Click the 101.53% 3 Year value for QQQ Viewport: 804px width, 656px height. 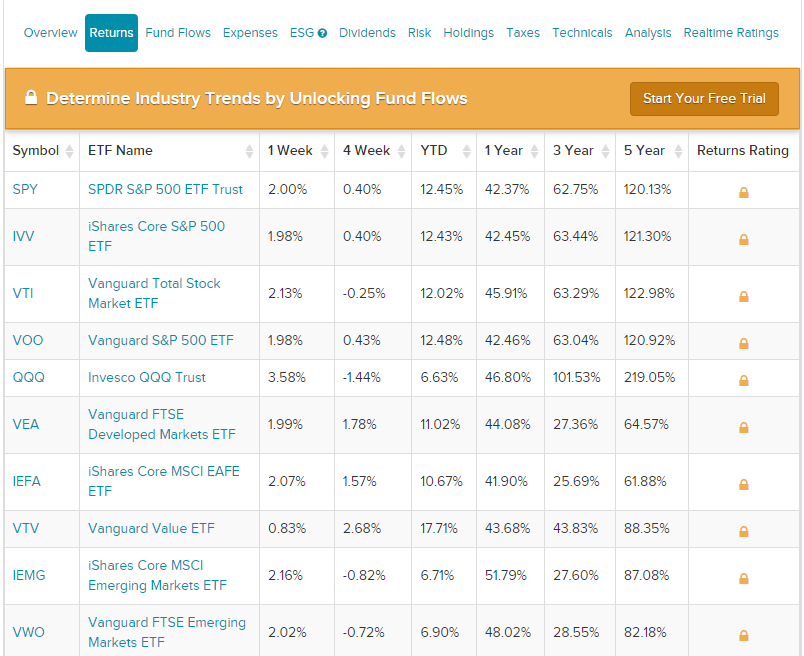(576, 377)
